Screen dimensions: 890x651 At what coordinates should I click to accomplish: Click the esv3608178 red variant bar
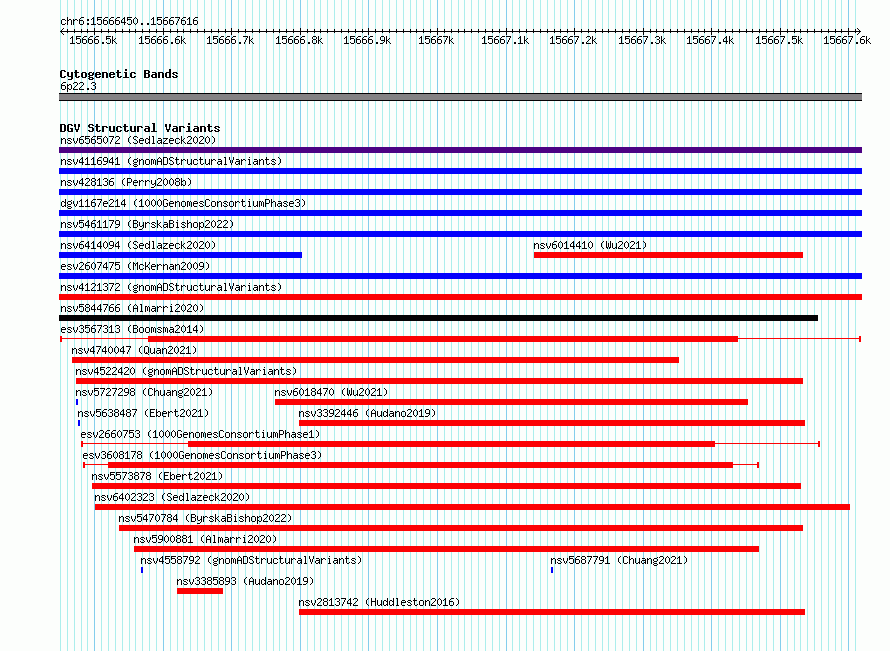pos(421,465)
